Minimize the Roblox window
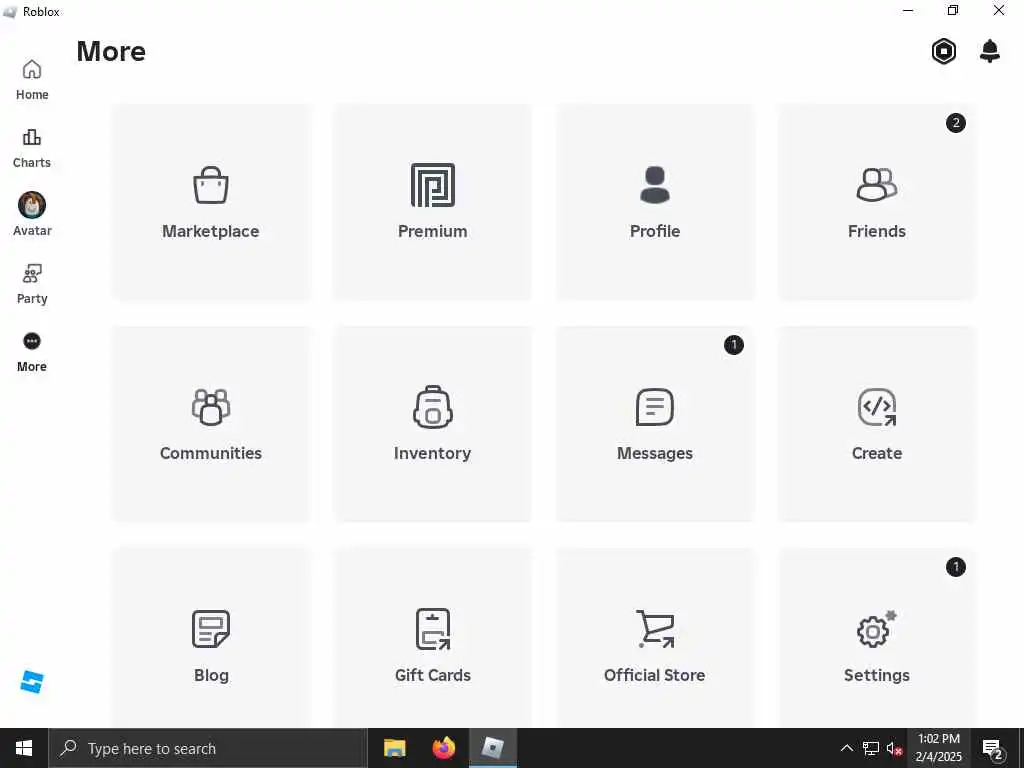Screen dimensions: 1024x768 (x=908, y=10)
